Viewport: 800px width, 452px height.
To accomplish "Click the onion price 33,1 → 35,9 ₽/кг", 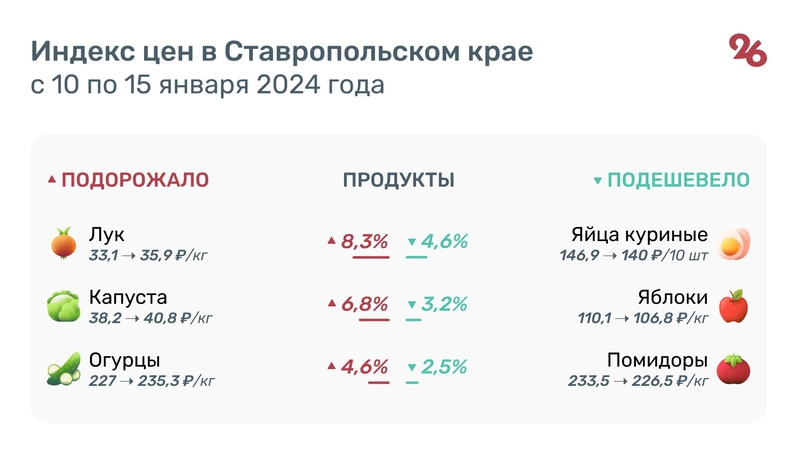I will (150, 256).
